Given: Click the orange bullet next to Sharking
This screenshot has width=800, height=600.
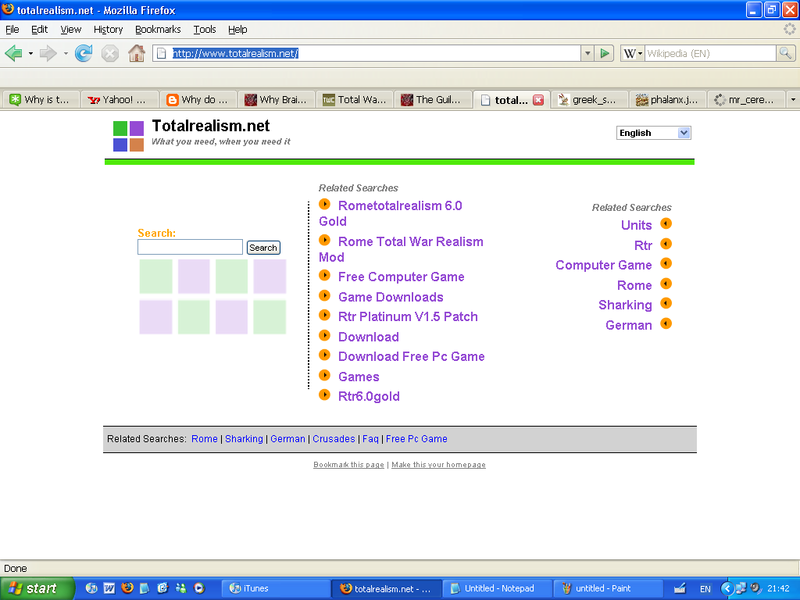Looking at the screenshot, I should pyautogui.click(x=666, y=303).
